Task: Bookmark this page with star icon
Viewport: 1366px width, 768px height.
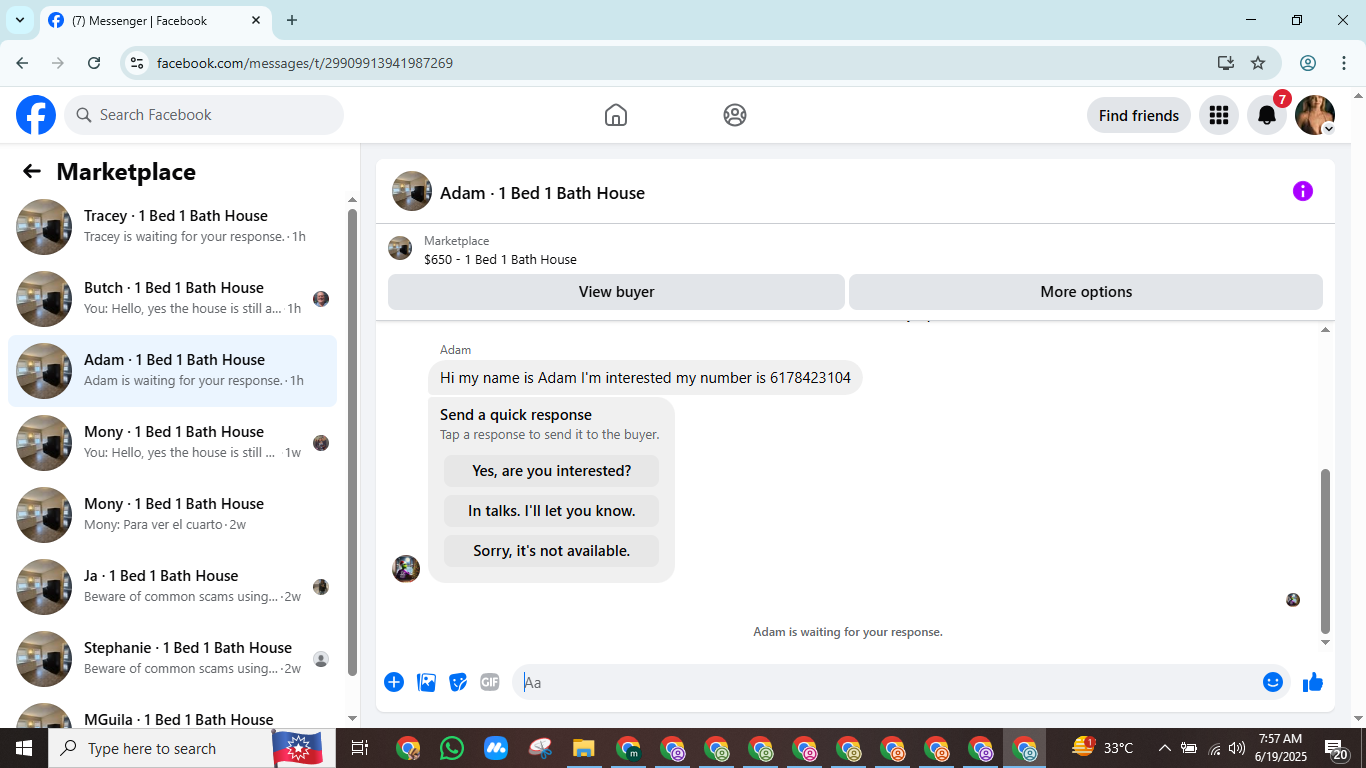Action: tap(1258, 63)
